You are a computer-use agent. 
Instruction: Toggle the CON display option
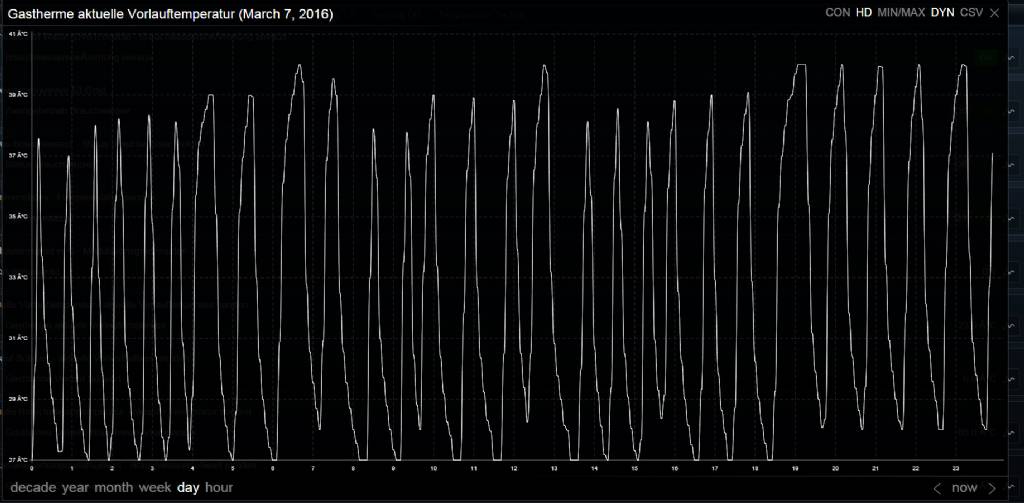click(837, 13)
